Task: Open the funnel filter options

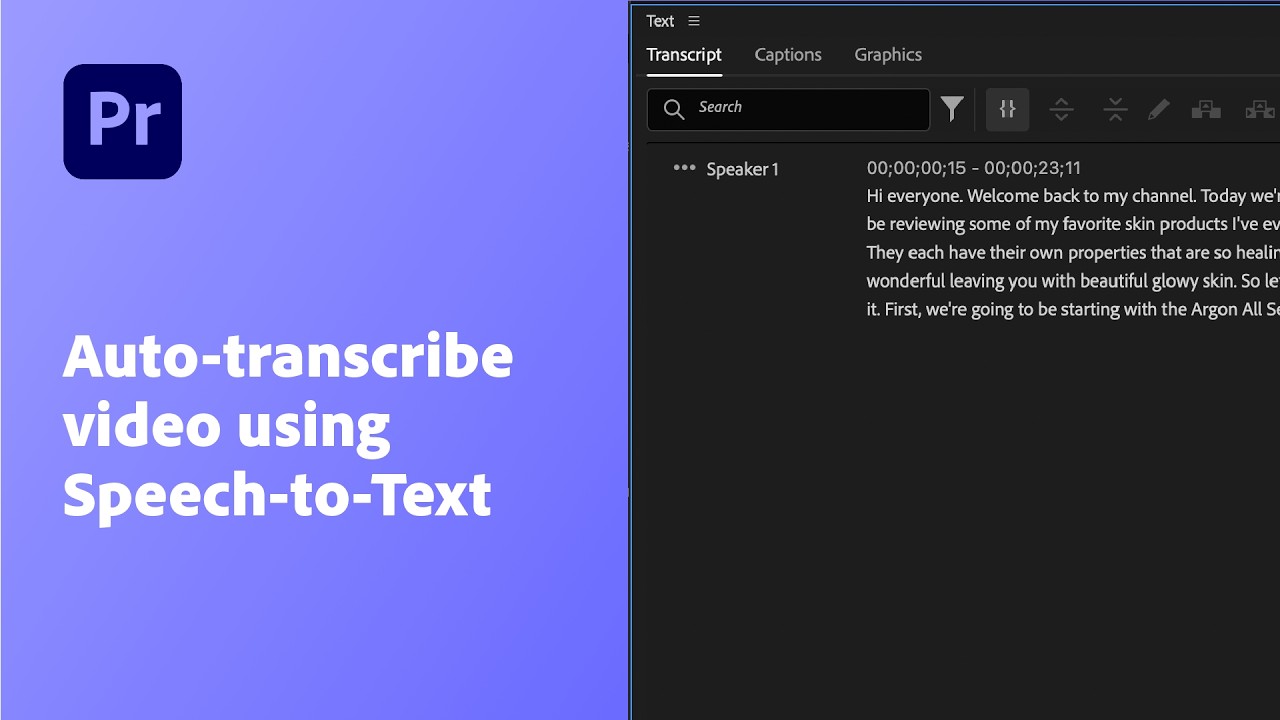Action: tap(952, 108)
